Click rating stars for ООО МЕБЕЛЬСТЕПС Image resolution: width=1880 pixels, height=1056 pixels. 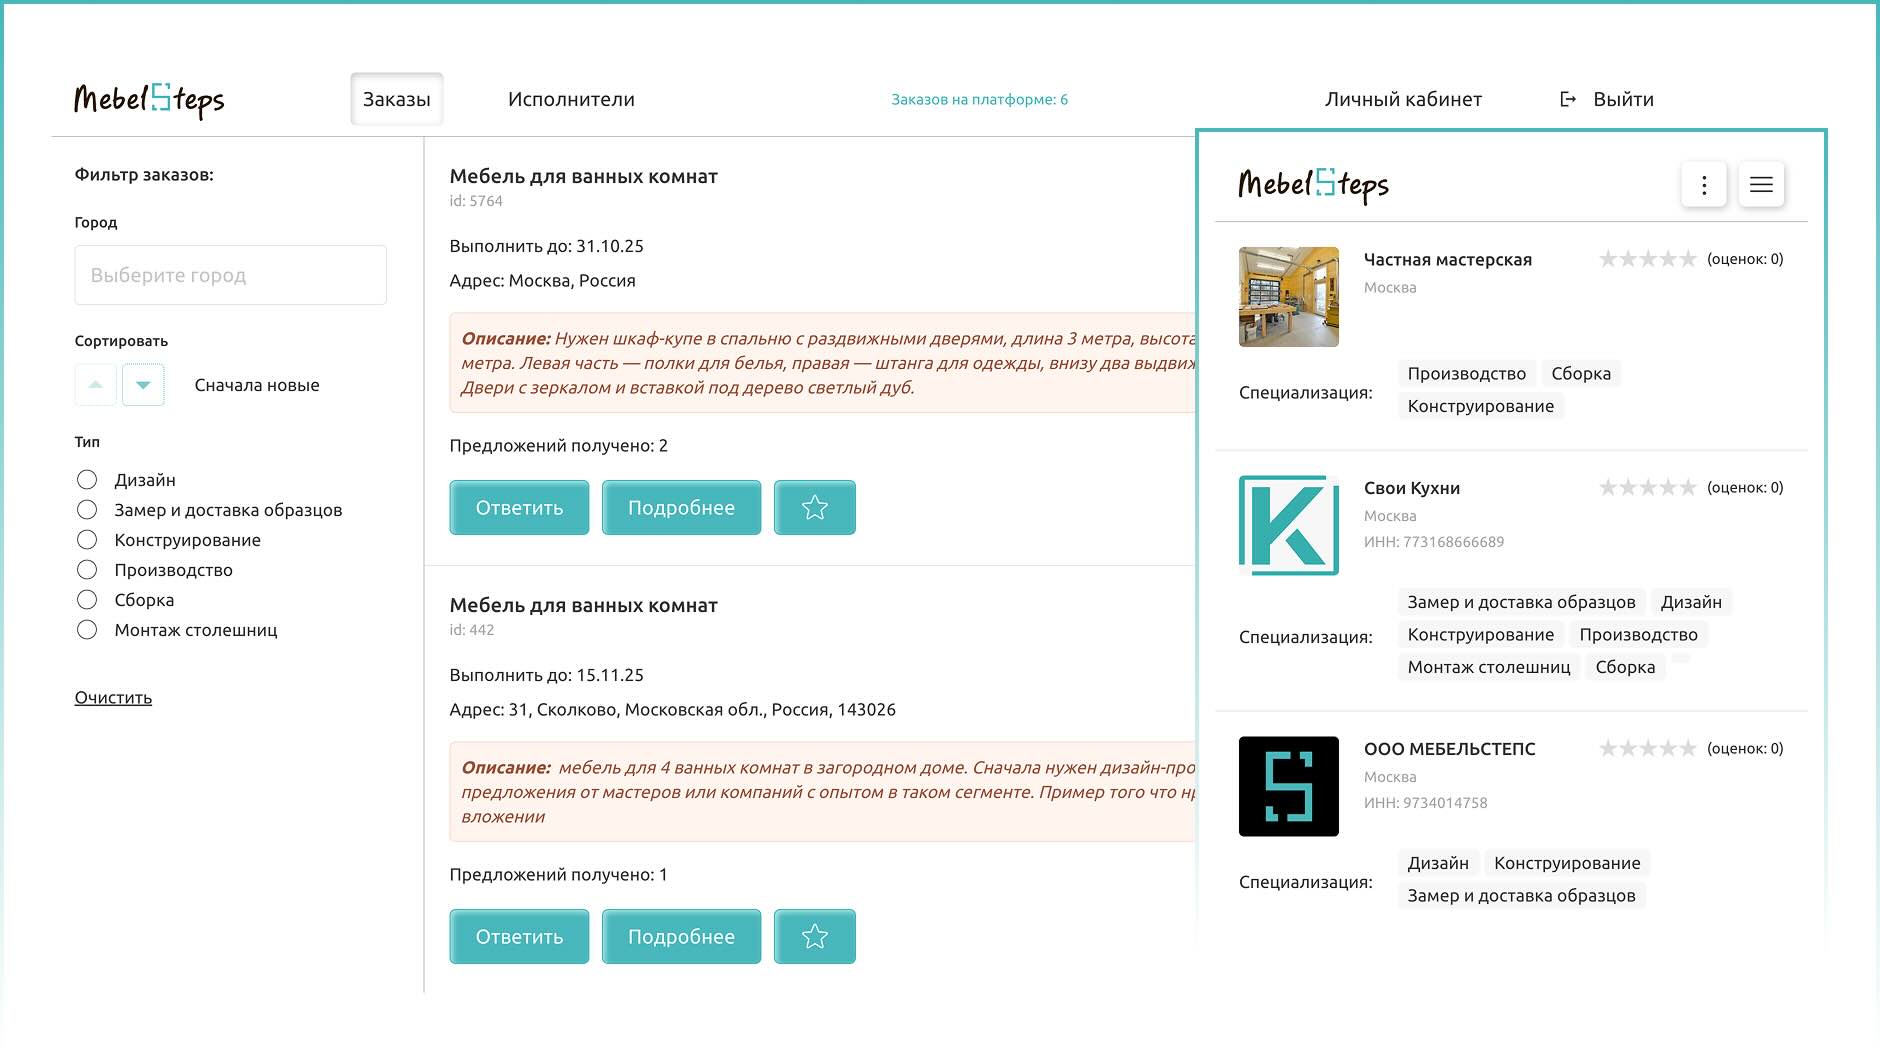(1648, 749)
